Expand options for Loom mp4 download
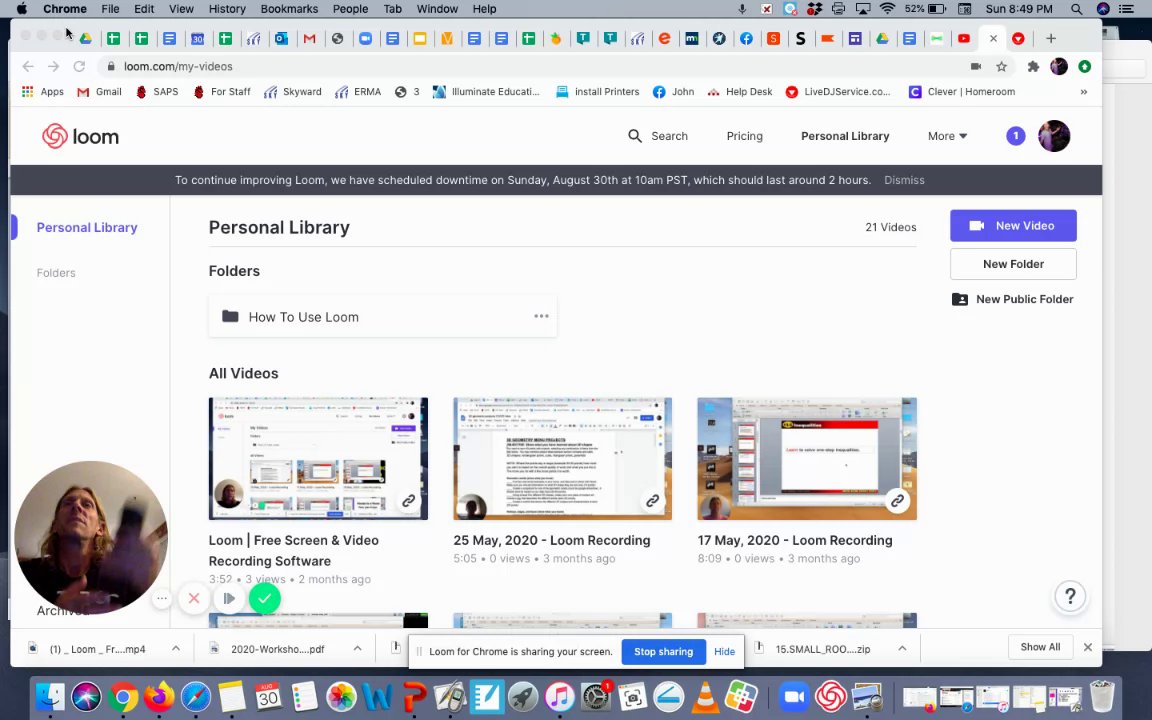Screen dimensions: 1152x720 tap(176, 648)
